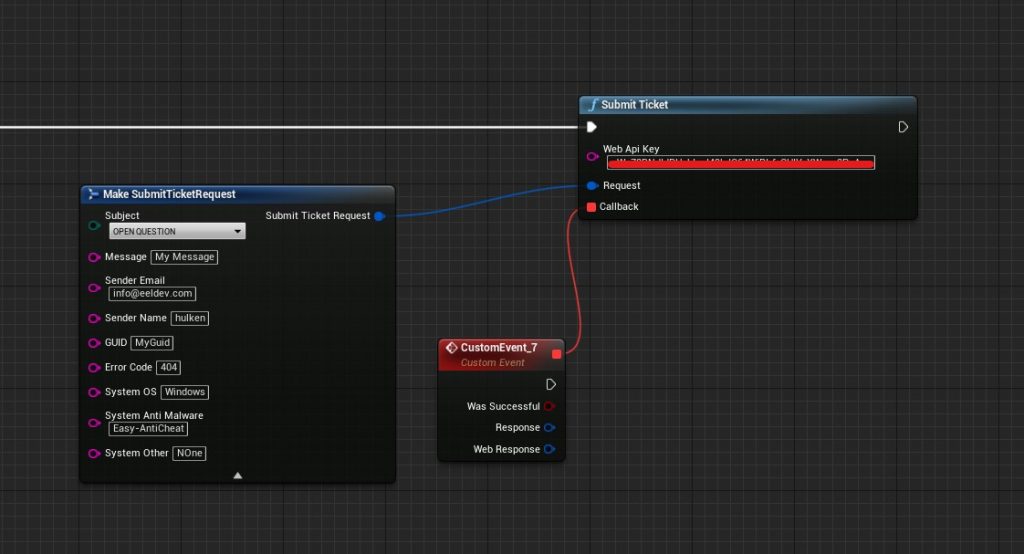The width and height of the screenshot is (1024, 554).
Task: Click the blue Request input pin
Action: point(592,185)
